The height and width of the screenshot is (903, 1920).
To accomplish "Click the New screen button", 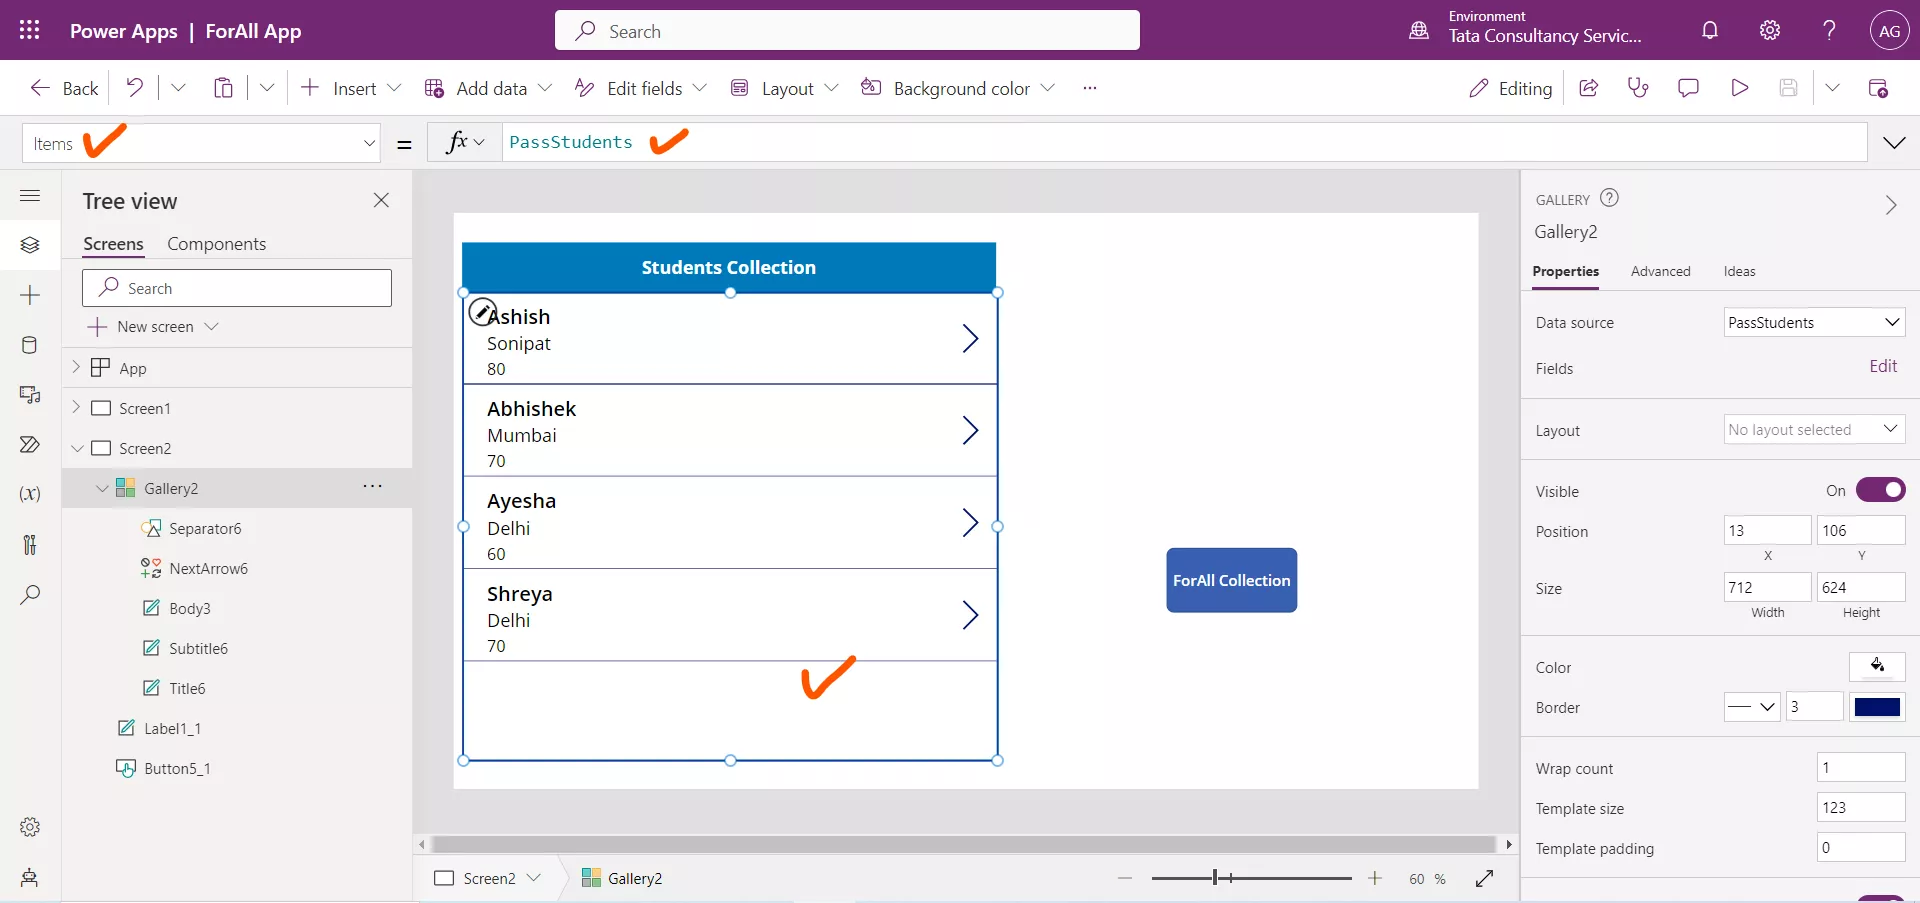I will coord(153,327).
